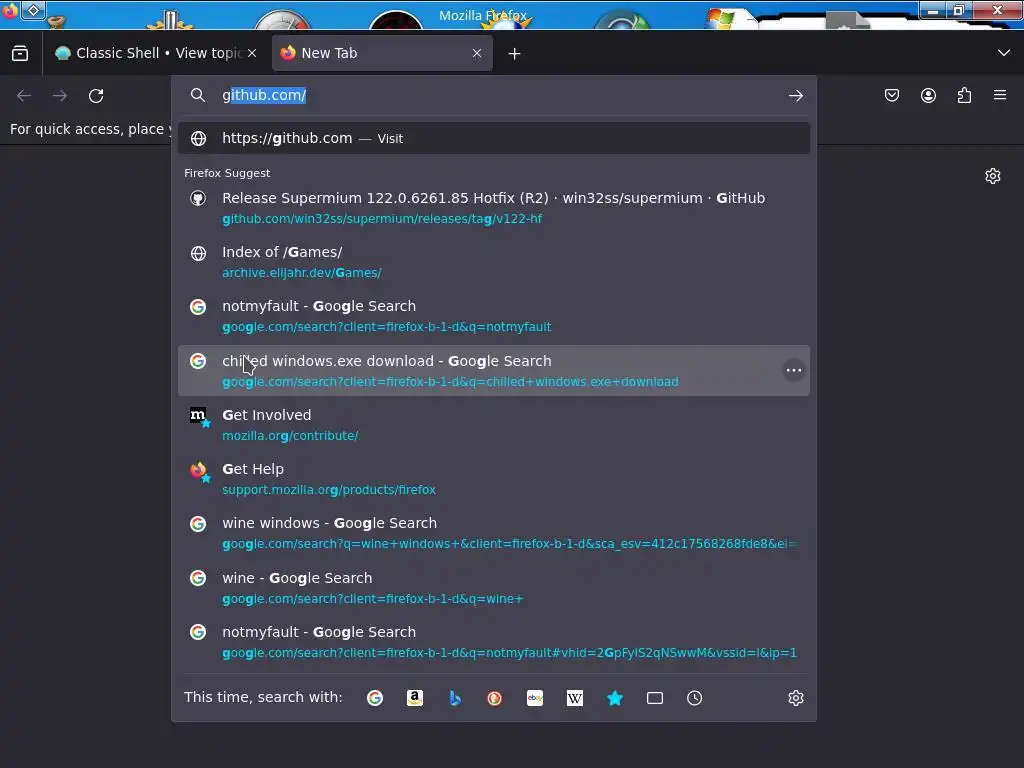Click Google icon on wine windows row

click(198, 524)
